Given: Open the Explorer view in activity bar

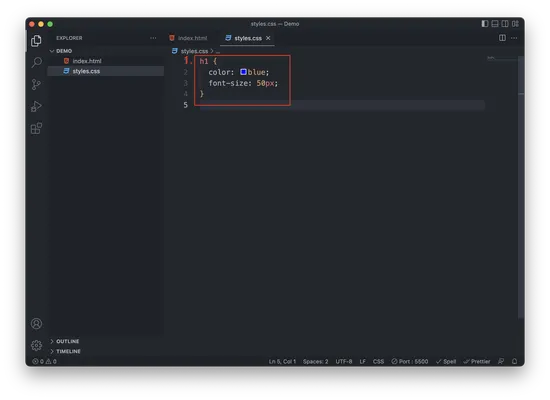Looking at the screenshot, I should (36, 41).
